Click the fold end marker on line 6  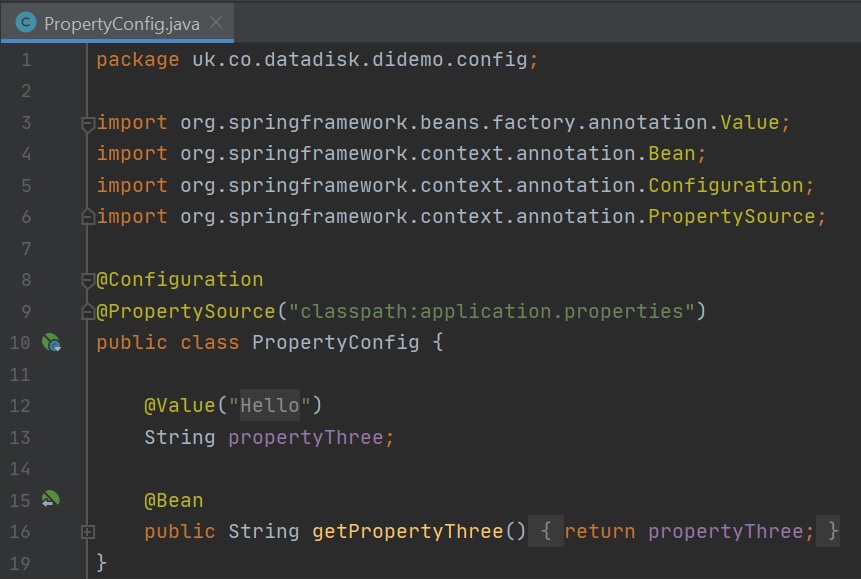[x=88, y=217]
